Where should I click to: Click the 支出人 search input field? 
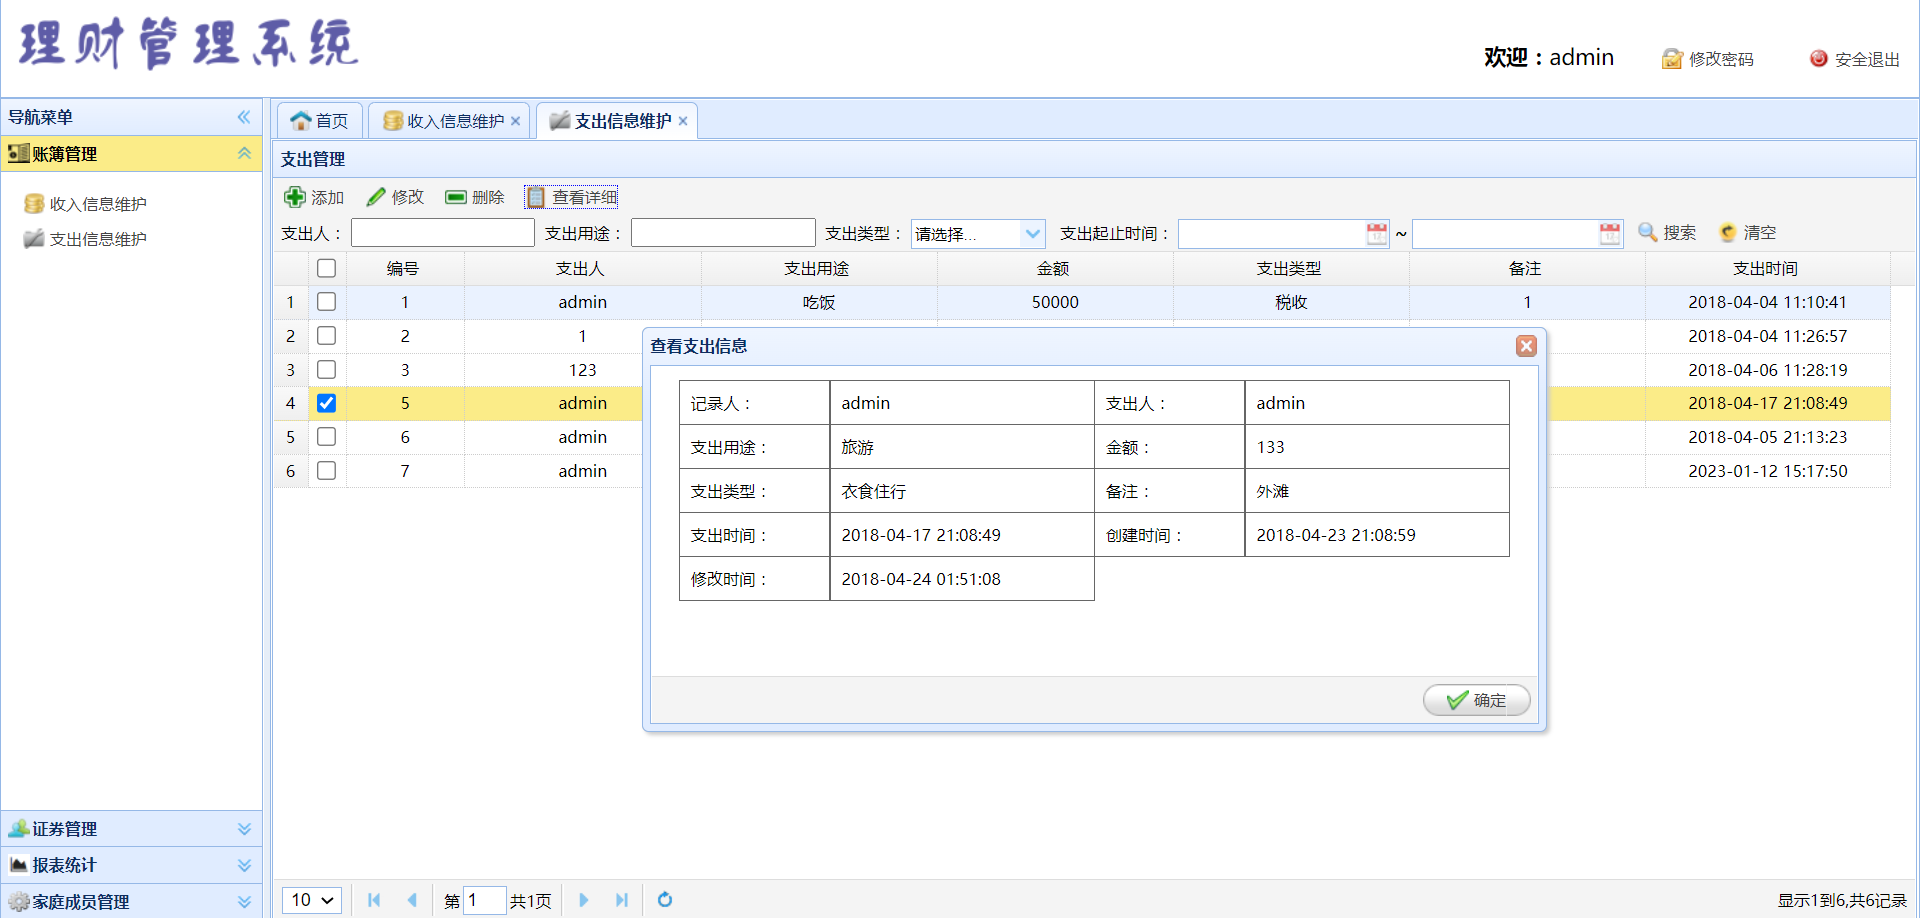click(x=443, y=233)
